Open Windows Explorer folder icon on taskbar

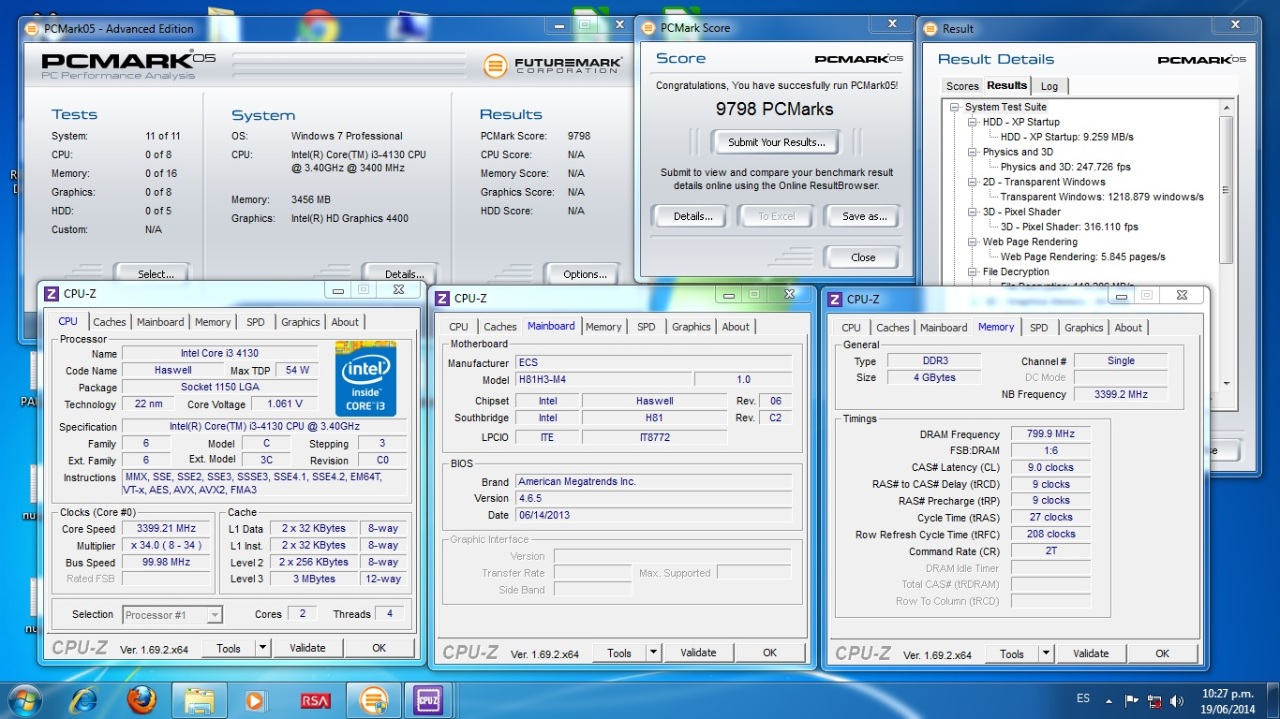(x=200, y=700)
